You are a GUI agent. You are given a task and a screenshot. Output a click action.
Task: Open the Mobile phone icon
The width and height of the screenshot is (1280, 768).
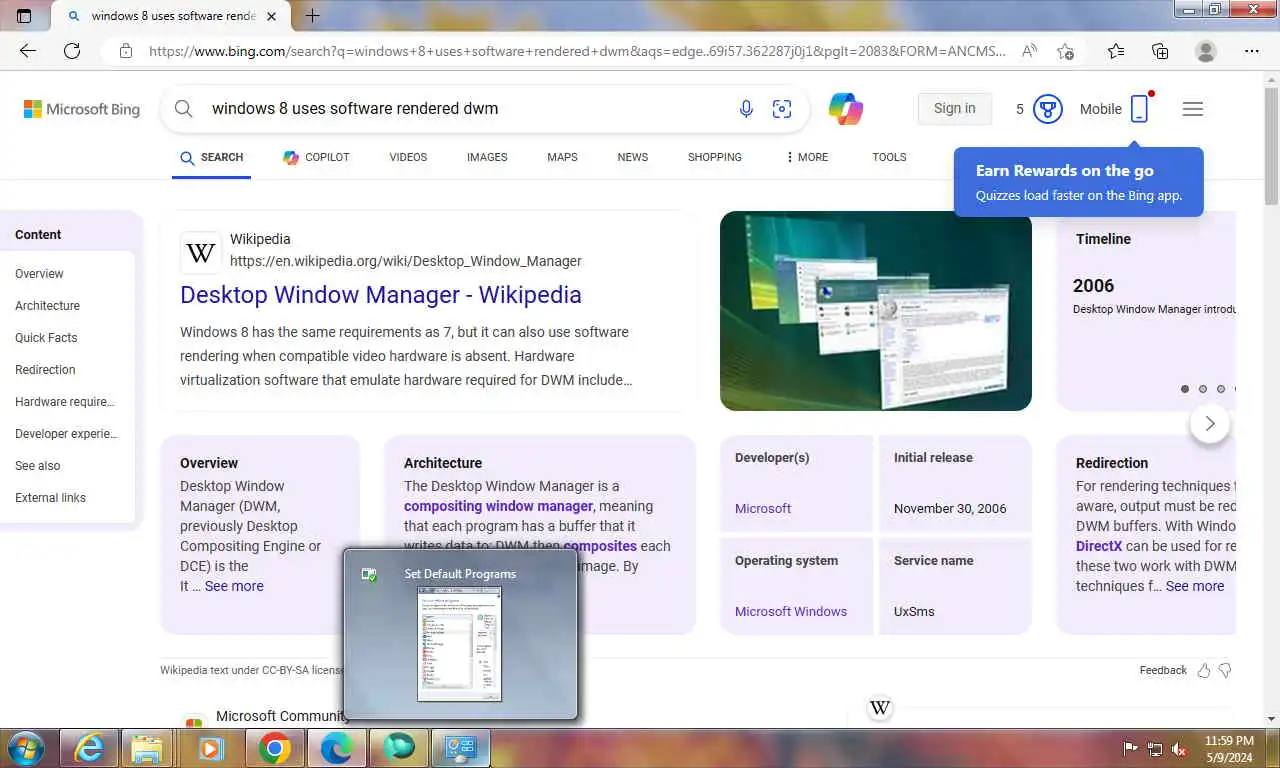(x=1139, y=109)
